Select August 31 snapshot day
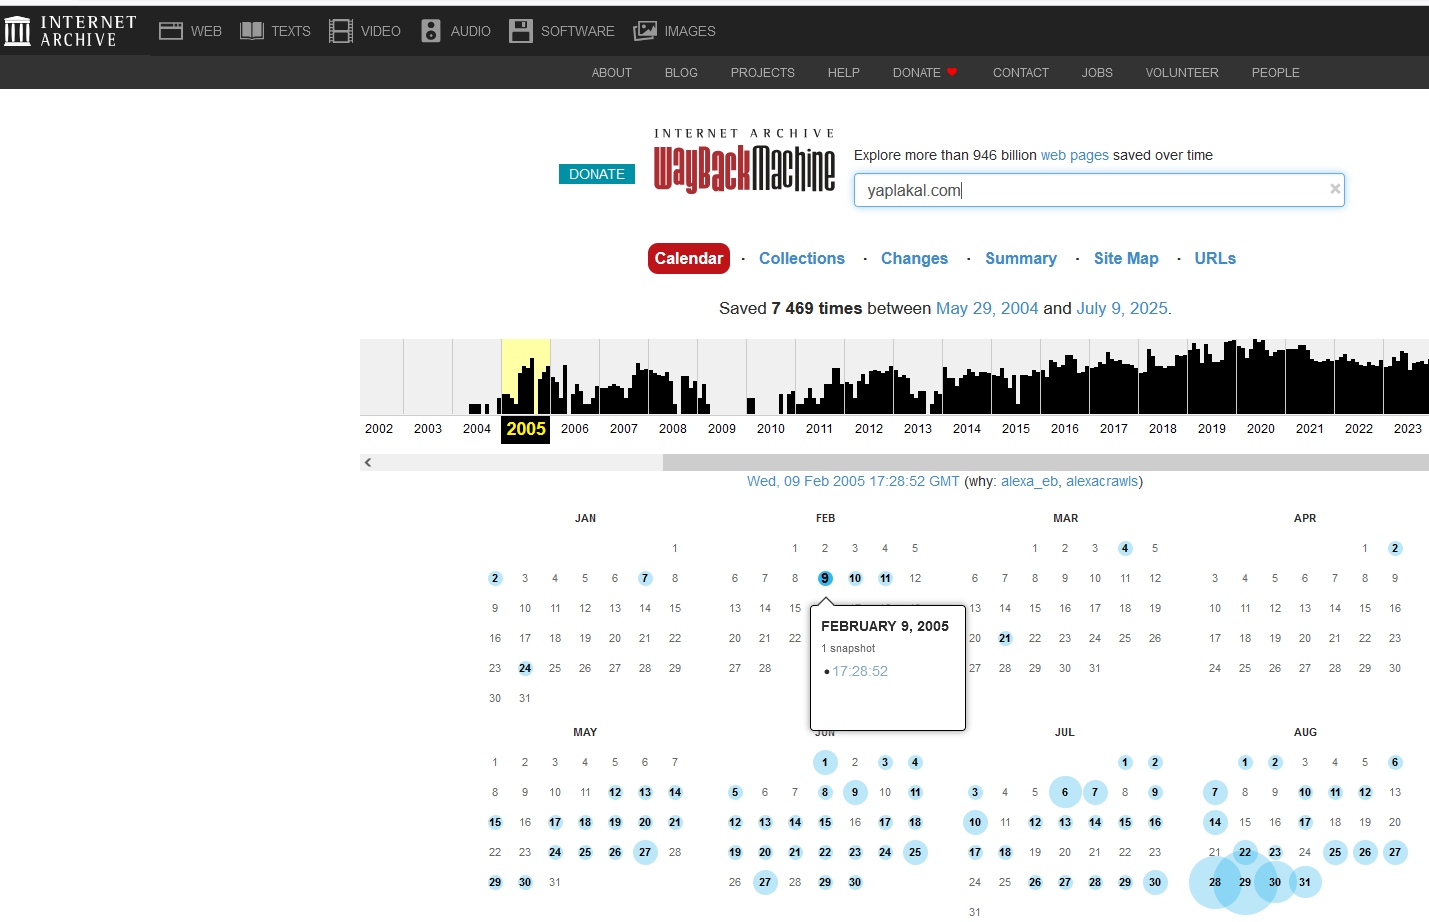This screenshot has width=1429, height=922. point(1305,882)
